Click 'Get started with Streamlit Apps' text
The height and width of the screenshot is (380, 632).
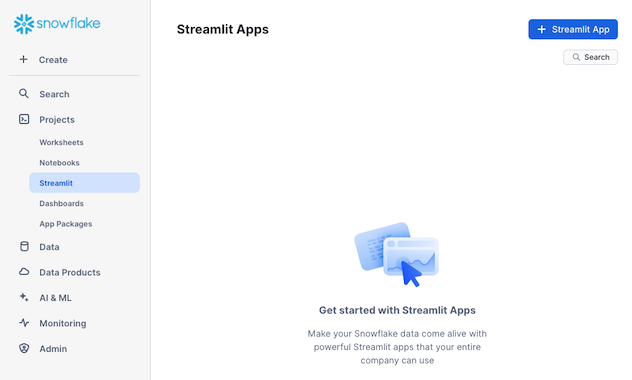pos(397,310)
